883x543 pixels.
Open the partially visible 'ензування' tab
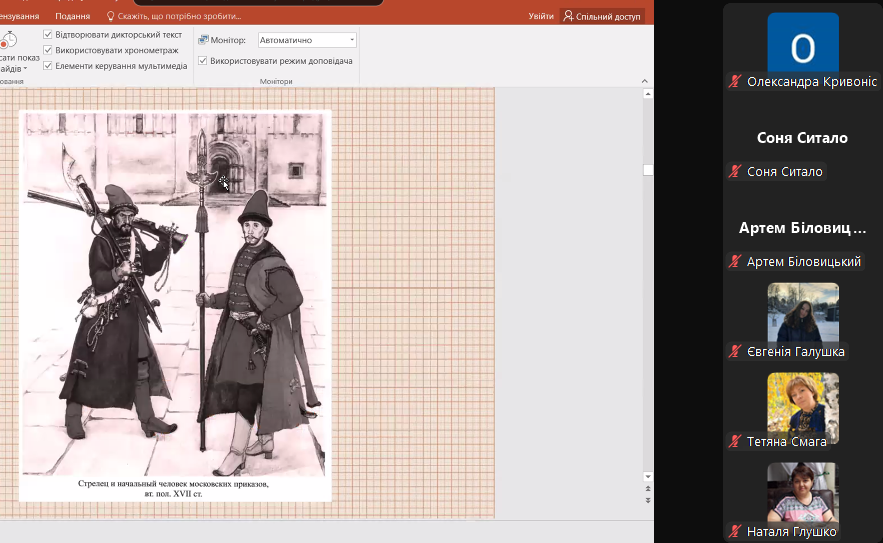[20, 16]
